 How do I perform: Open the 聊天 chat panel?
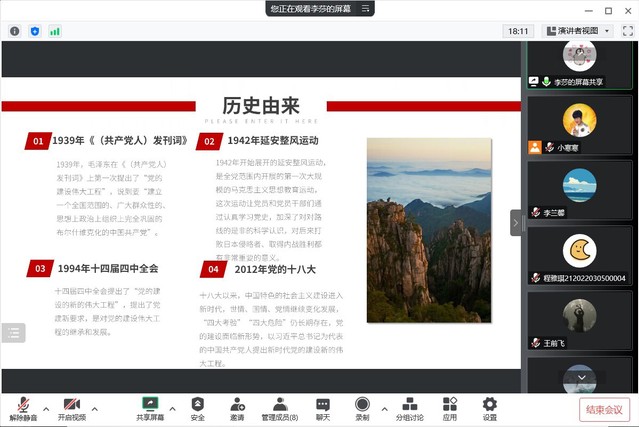coord(323,409)
